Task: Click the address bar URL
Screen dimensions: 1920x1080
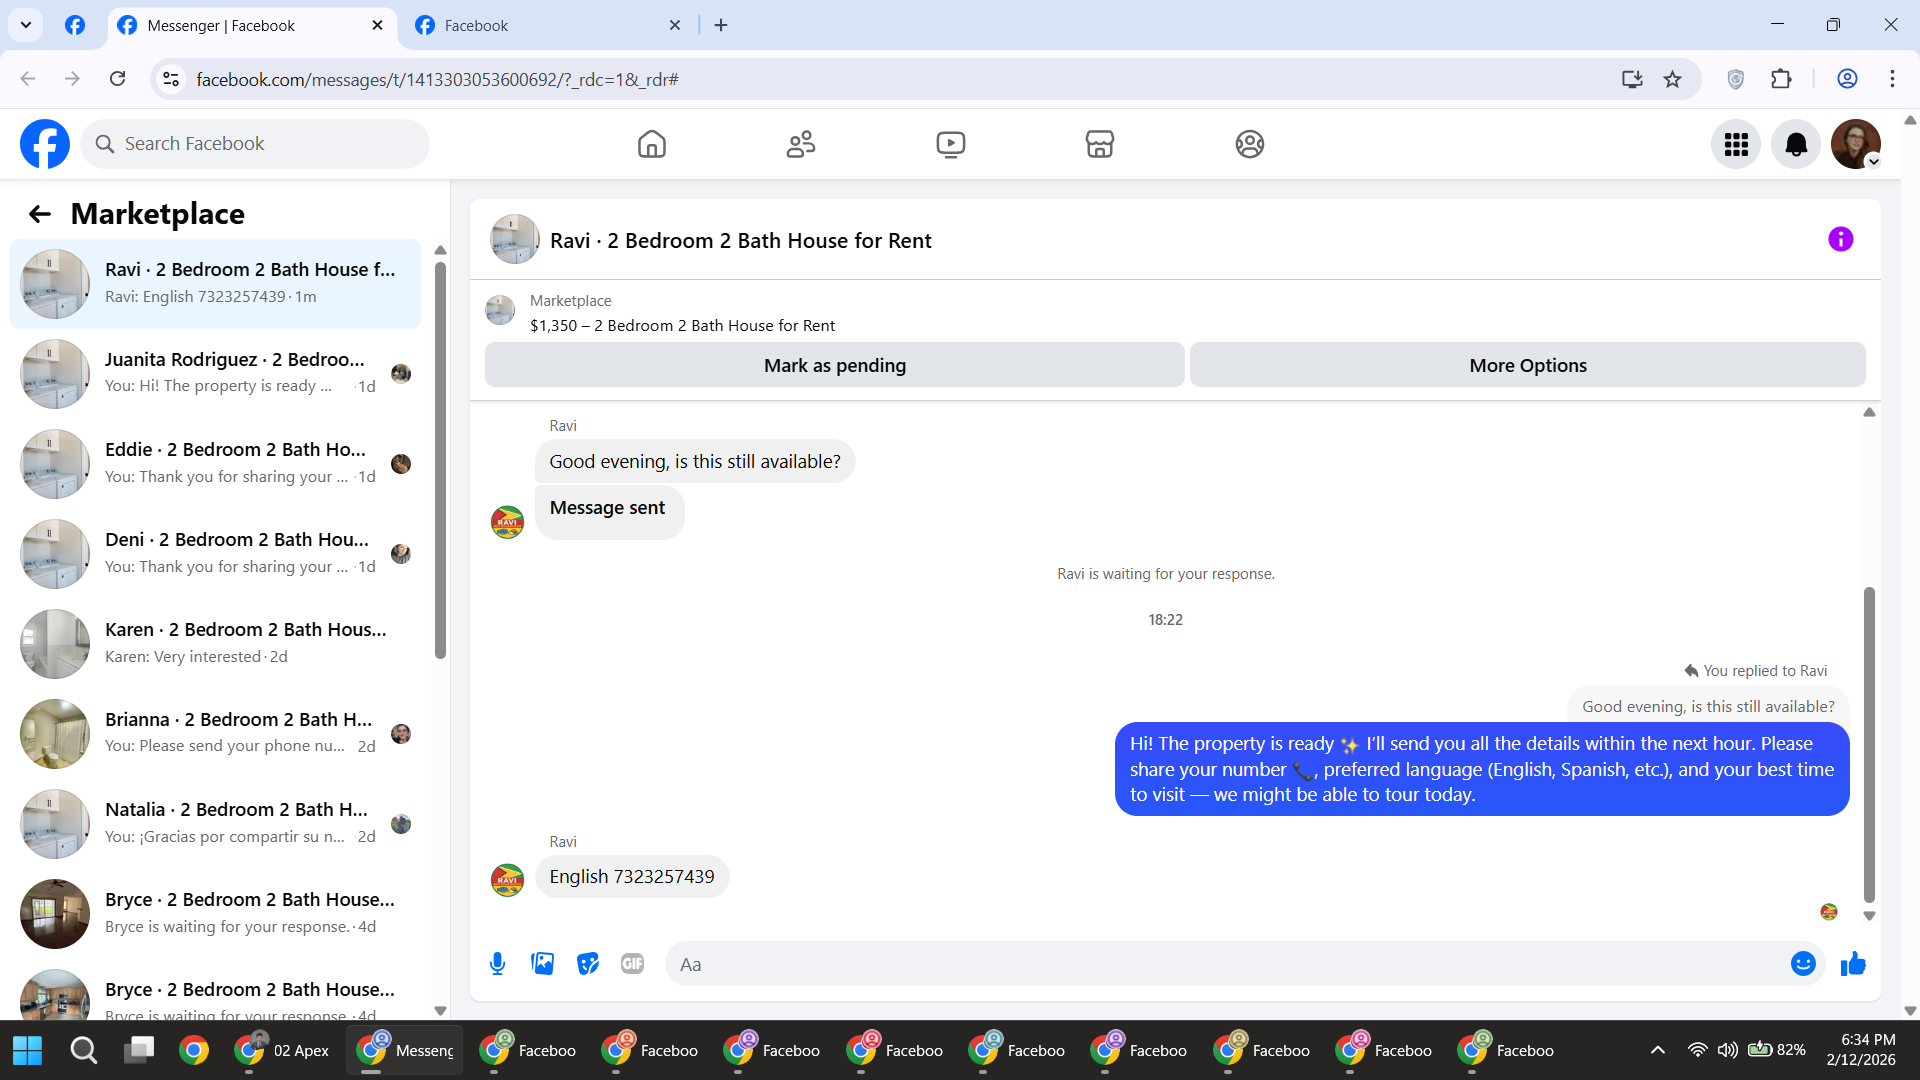Action: pos(437,80)
